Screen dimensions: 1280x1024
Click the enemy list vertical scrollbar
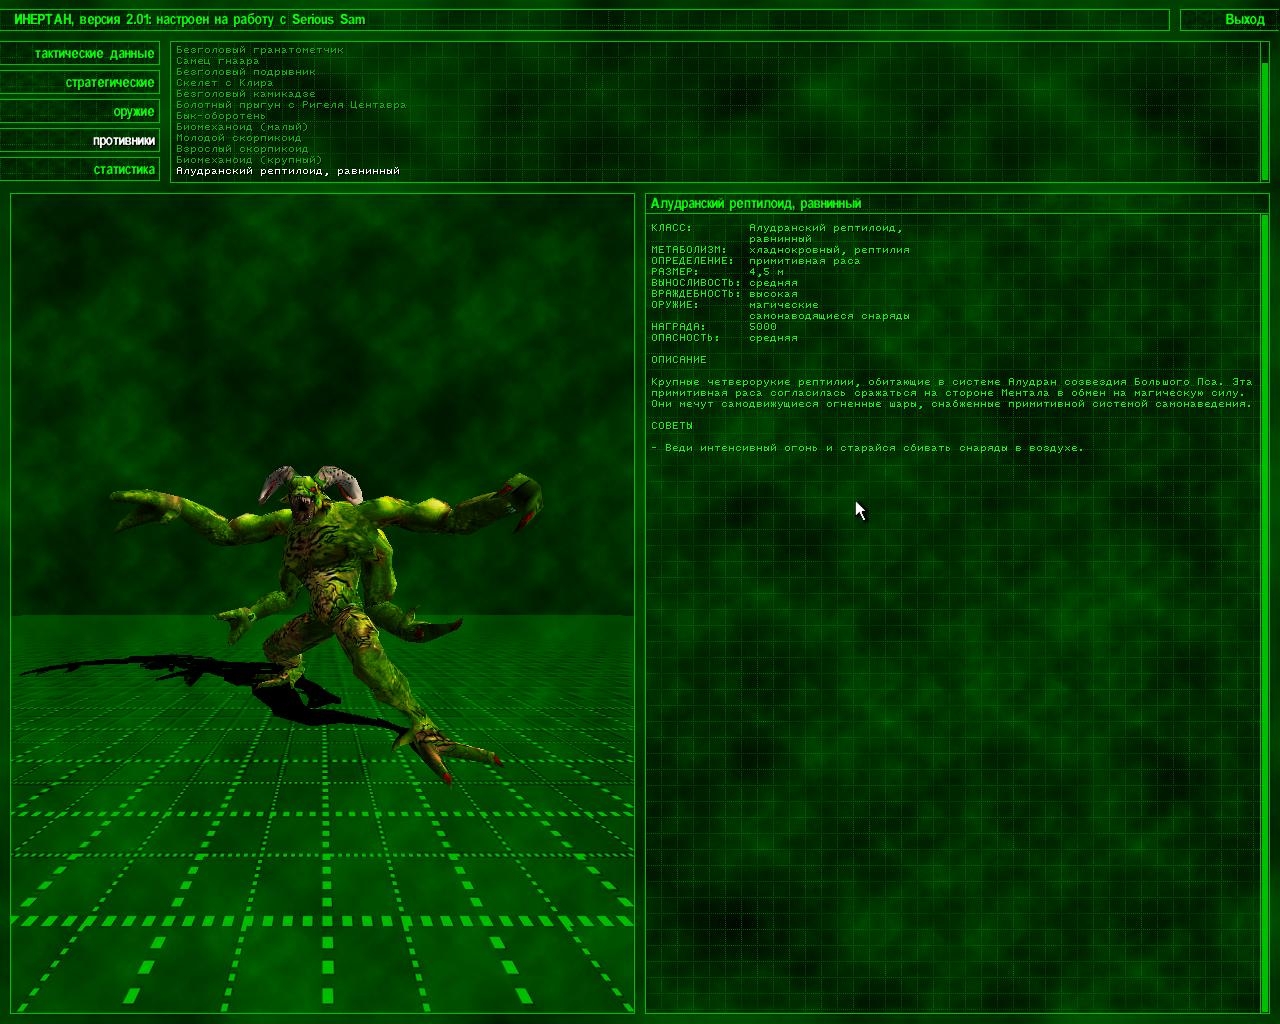[1265, 111]
